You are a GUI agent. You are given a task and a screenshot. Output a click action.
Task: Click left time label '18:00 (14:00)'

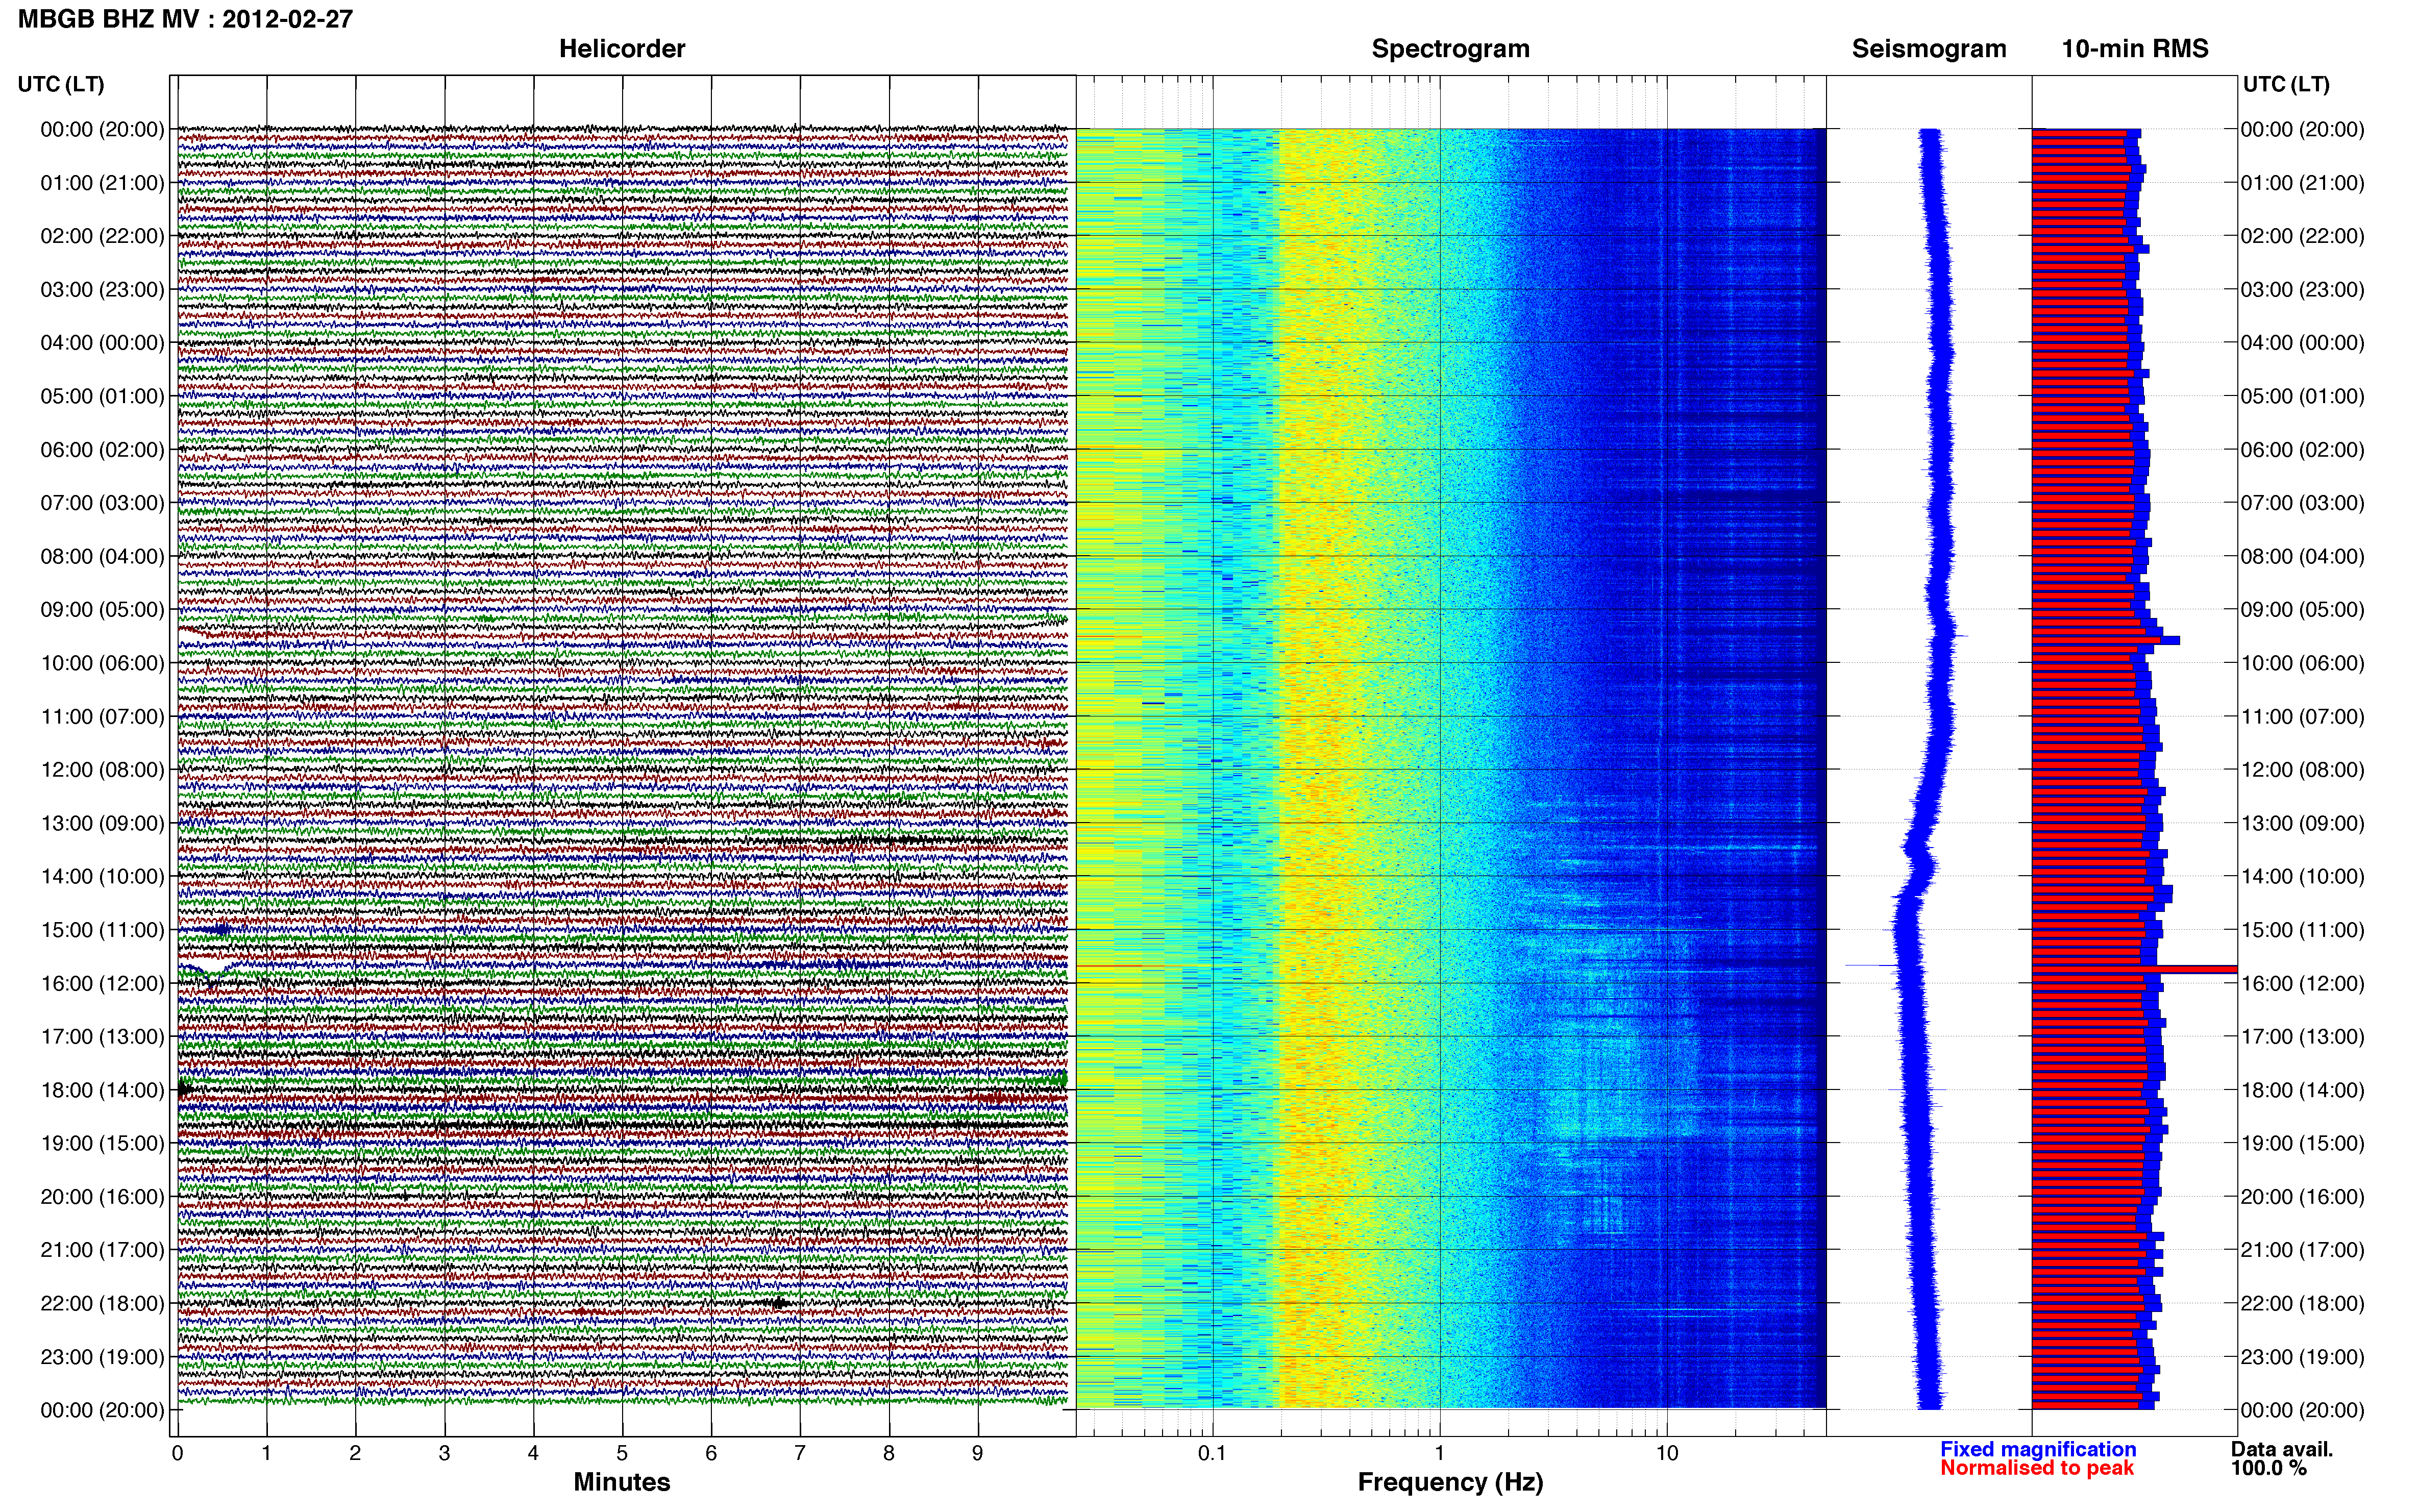pos(102,1090)
